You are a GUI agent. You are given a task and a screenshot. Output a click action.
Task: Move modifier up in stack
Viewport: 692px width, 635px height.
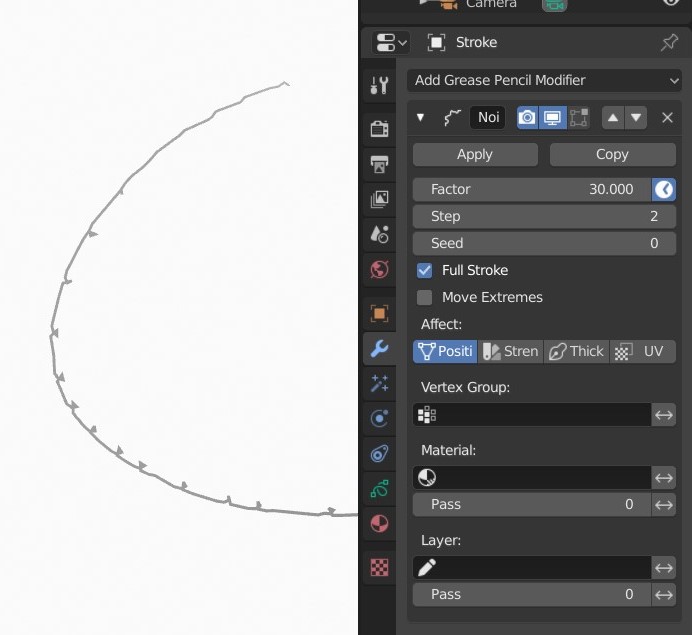tap(613, 118)
